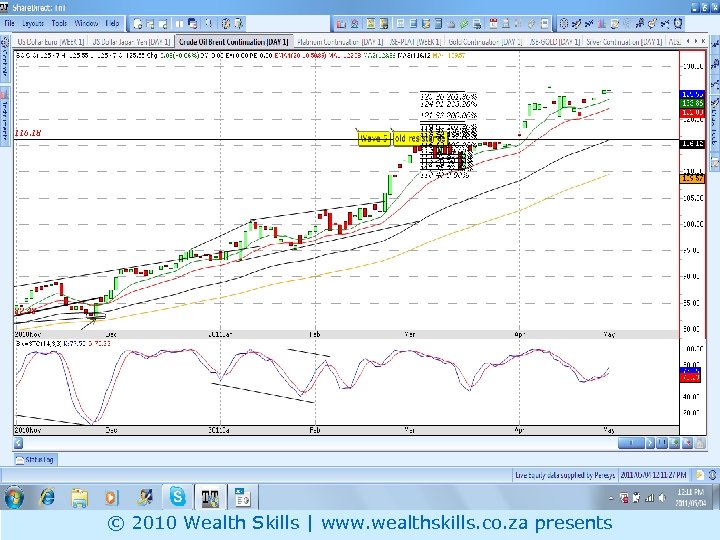Click the stochastic indicator label in the lower panel
Viewport: 720px width, 540px height.
click(63, 343)
